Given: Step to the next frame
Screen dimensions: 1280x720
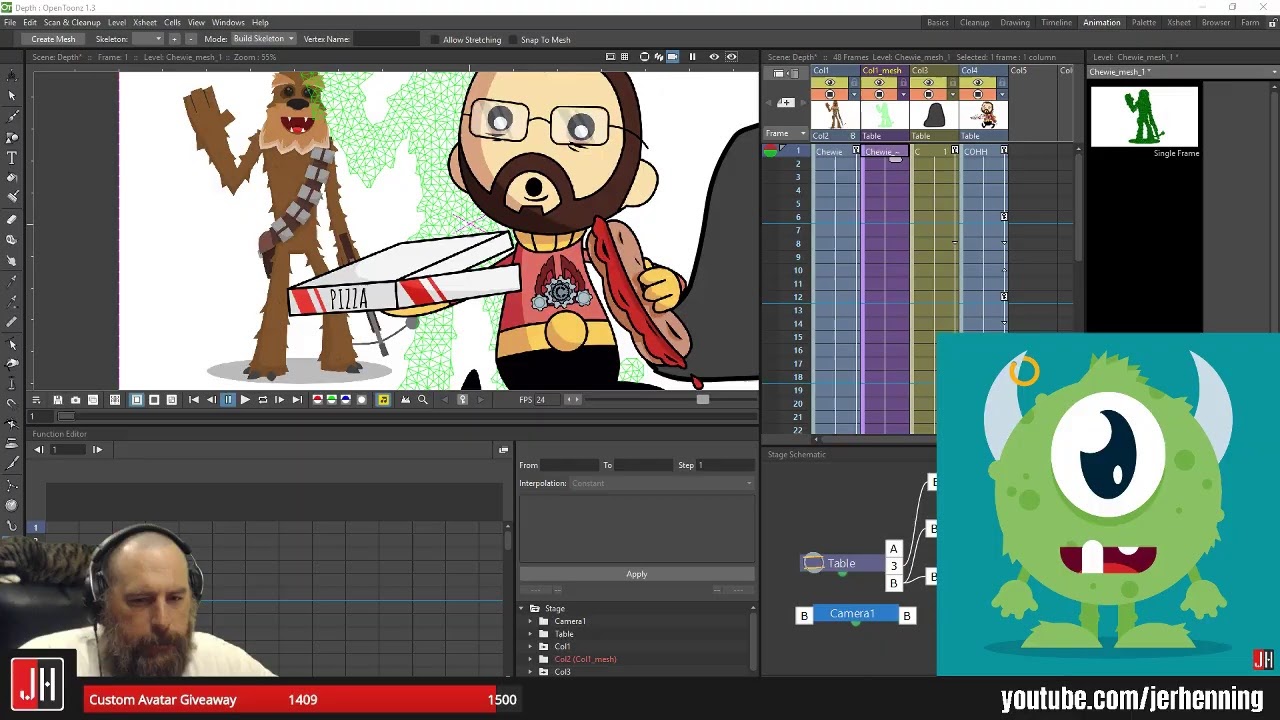Looking at the screenshot, I should (x=279, y=400).
